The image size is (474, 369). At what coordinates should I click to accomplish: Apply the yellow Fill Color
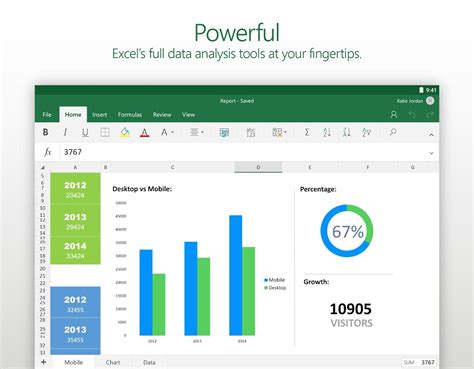pyautogui.click(x=125, y=132)
